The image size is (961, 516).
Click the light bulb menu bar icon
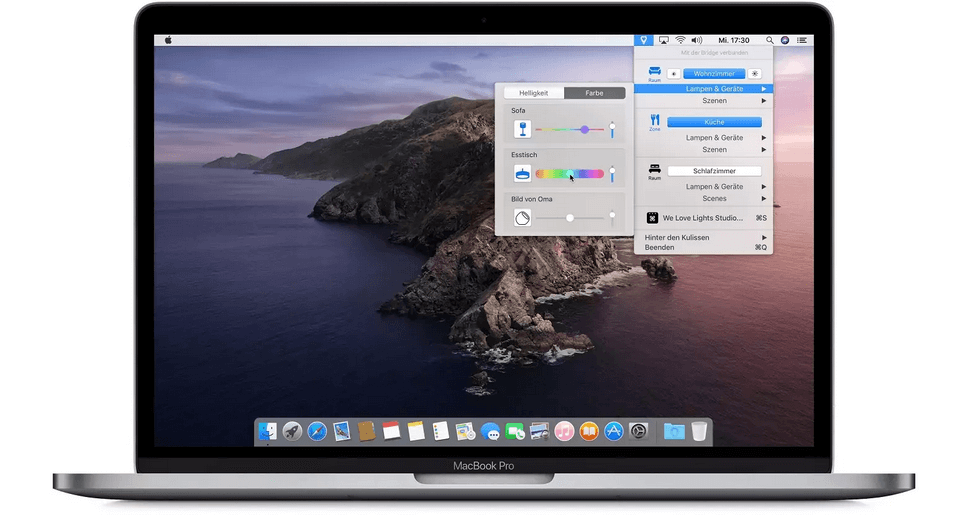tap(645, 40)
